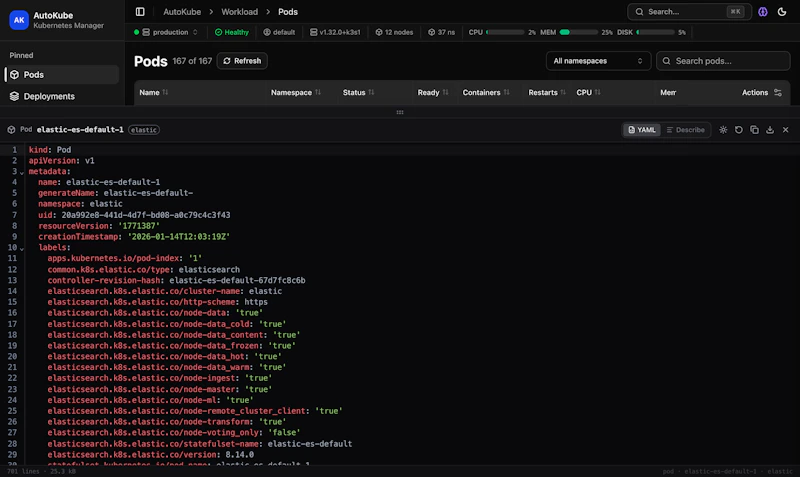Click the v1.32.0+k3s1 version badge

point(335,32)
